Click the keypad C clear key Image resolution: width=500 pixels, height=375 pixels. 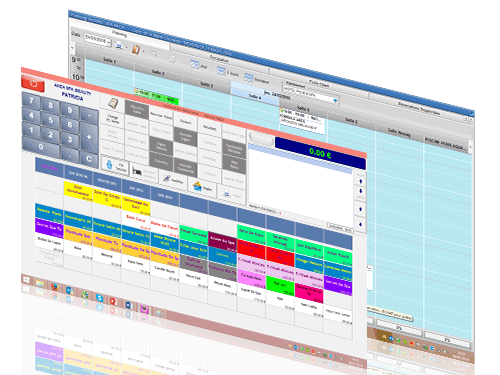[89, 159]
